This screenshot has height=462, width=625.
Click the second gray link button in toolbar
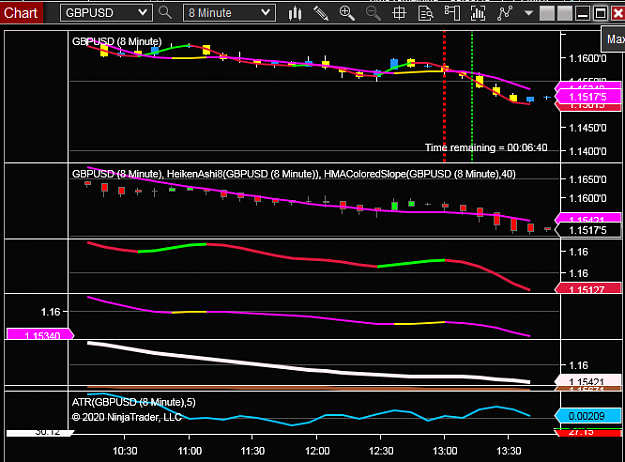pyautogui.click(x=564, y=14)
